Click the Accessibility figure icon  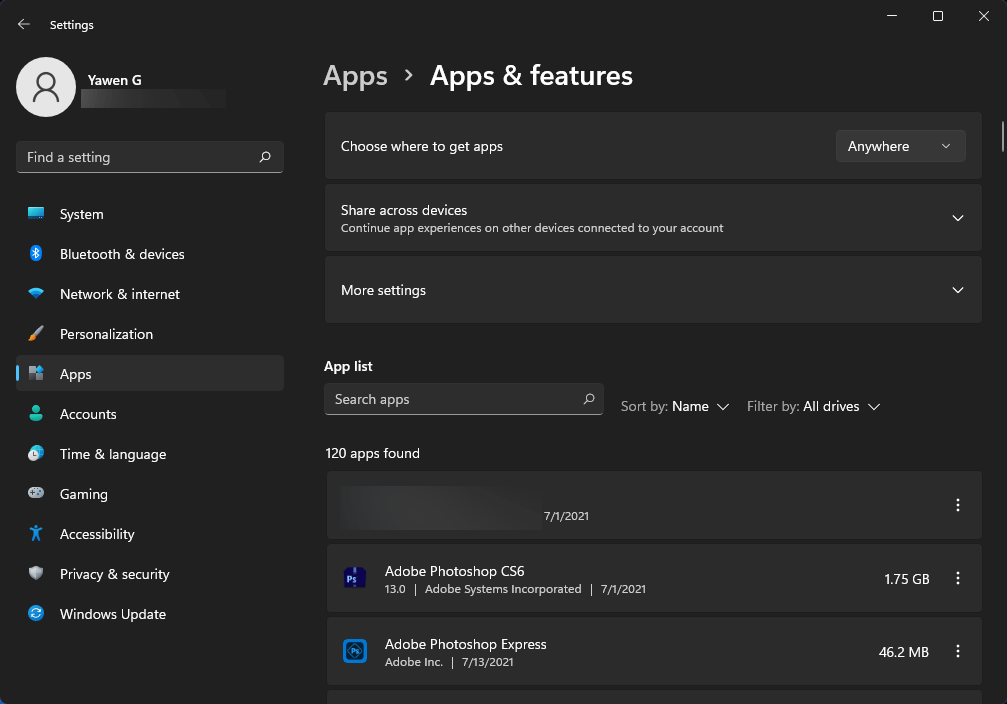coord(36,533)
